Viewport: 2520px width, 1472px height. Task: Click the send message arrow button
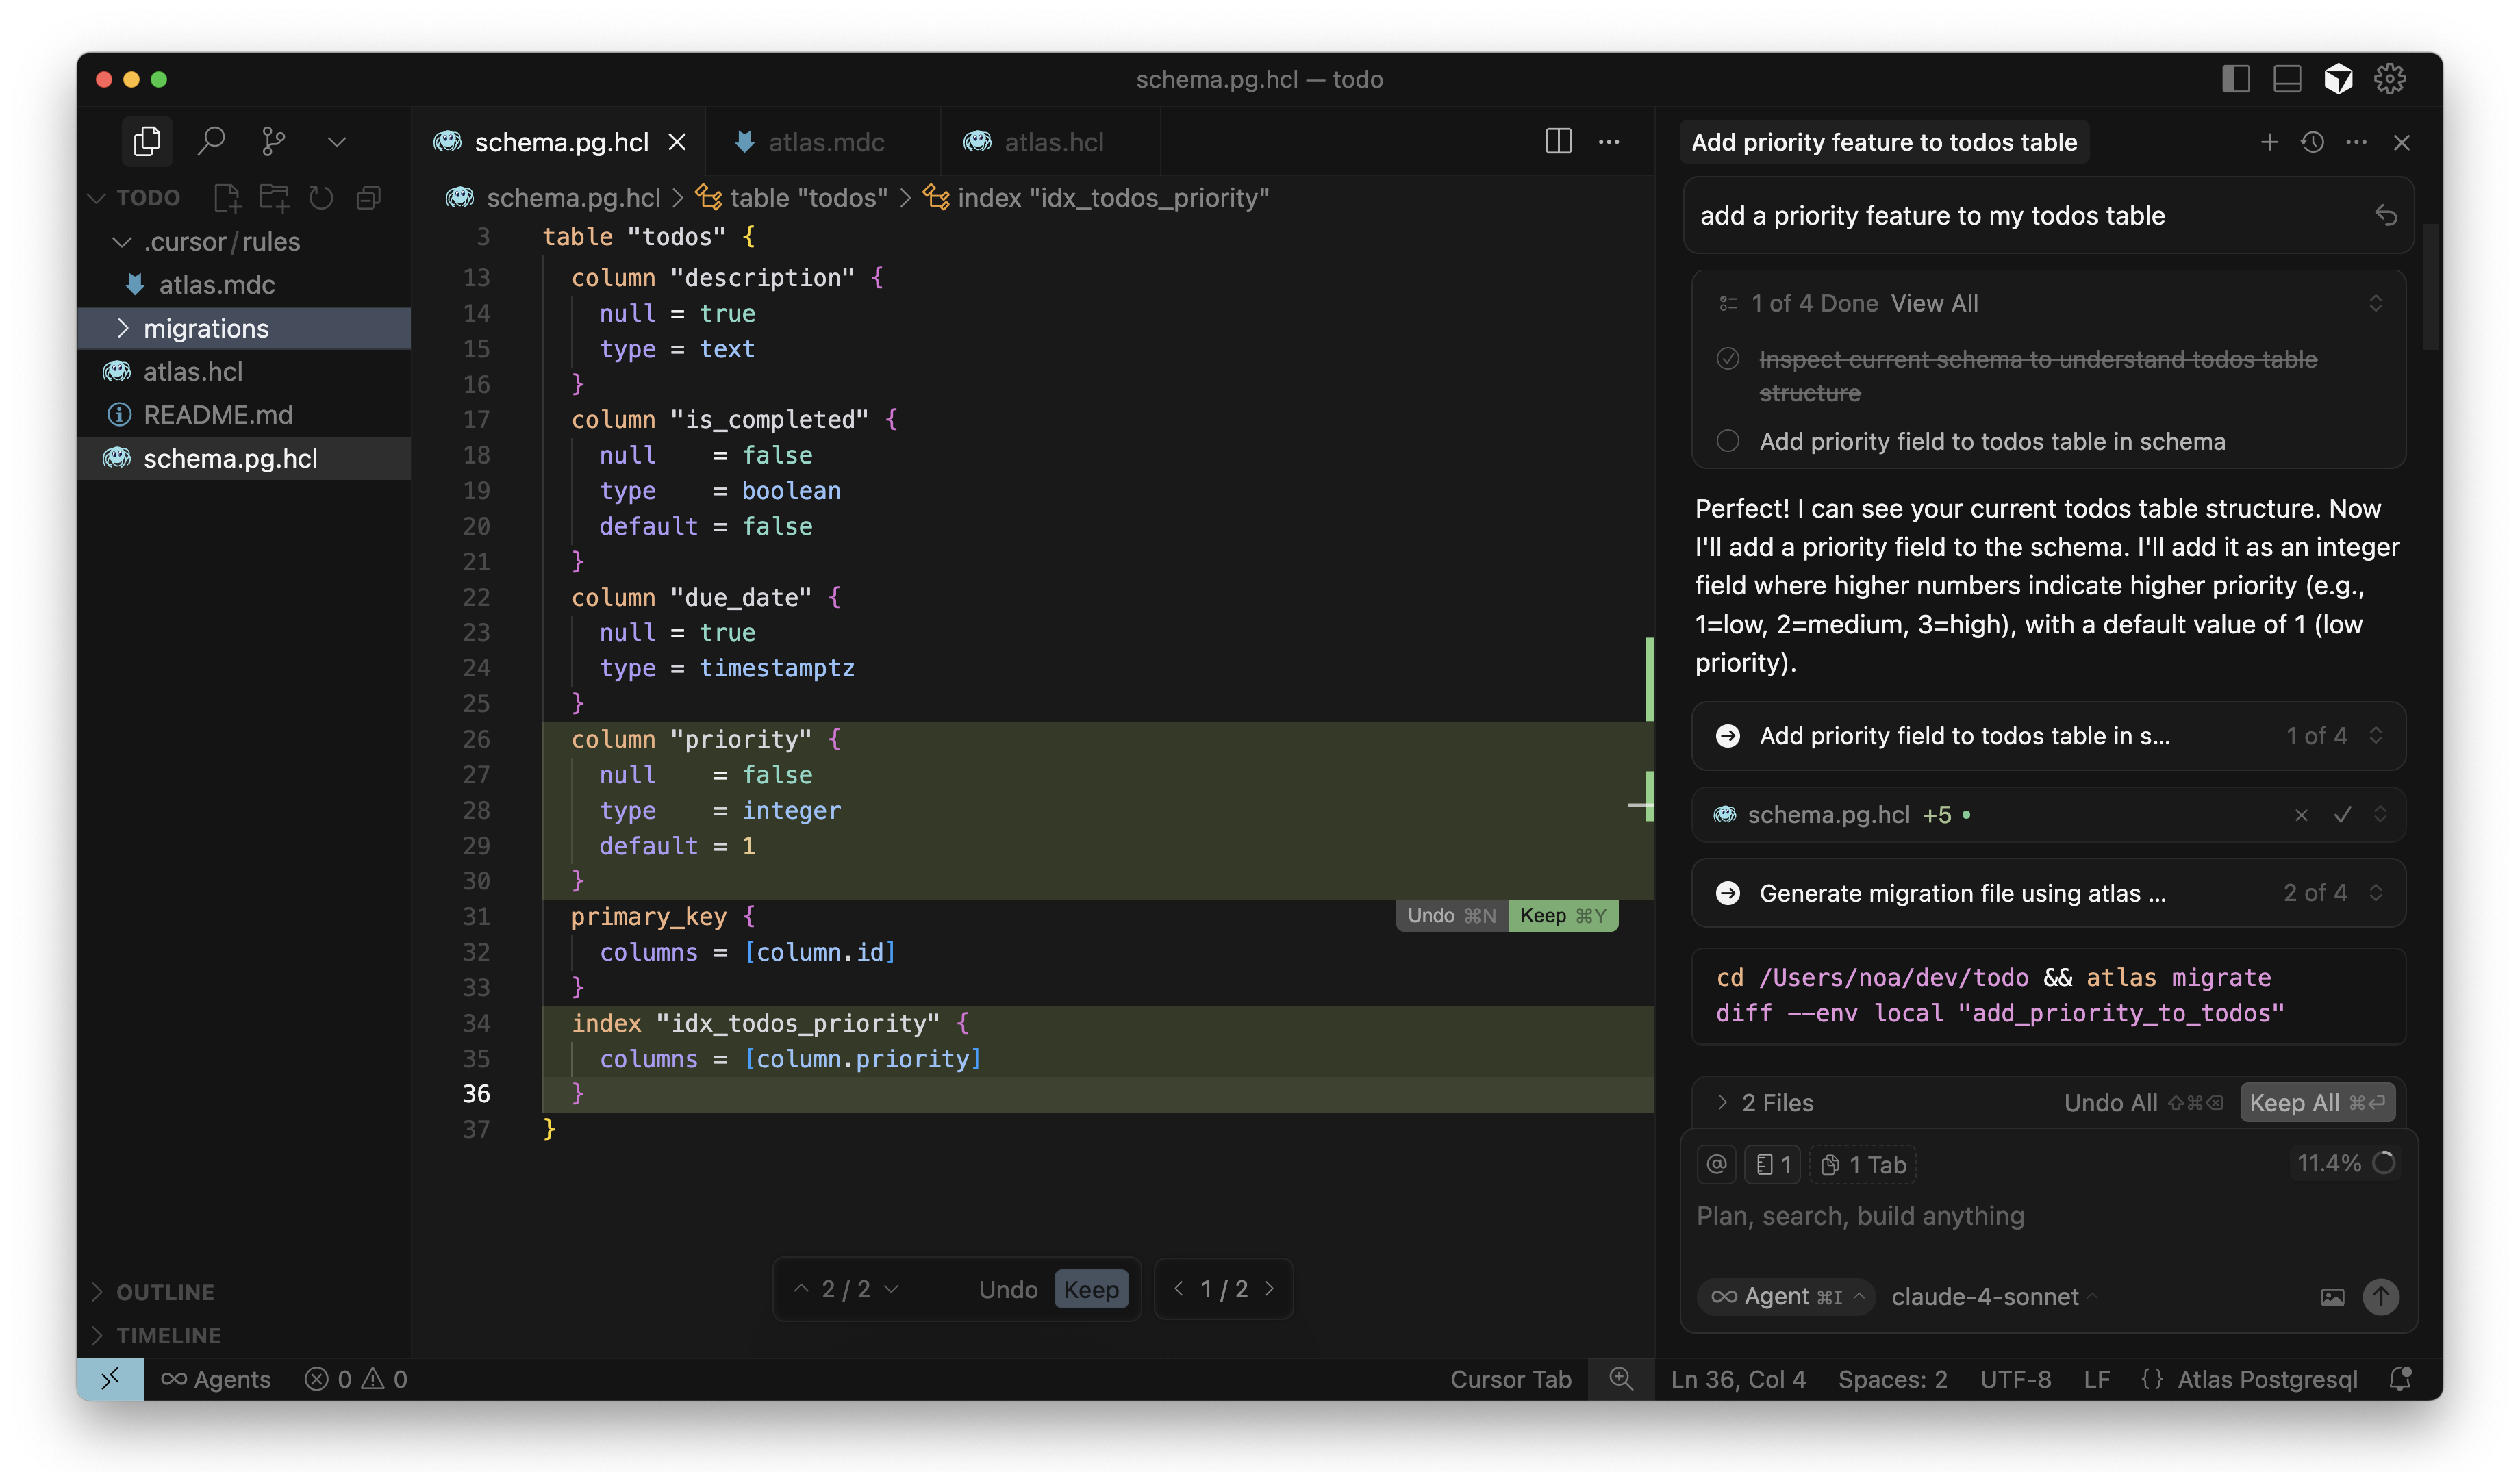click(x=2380, y=1296)
